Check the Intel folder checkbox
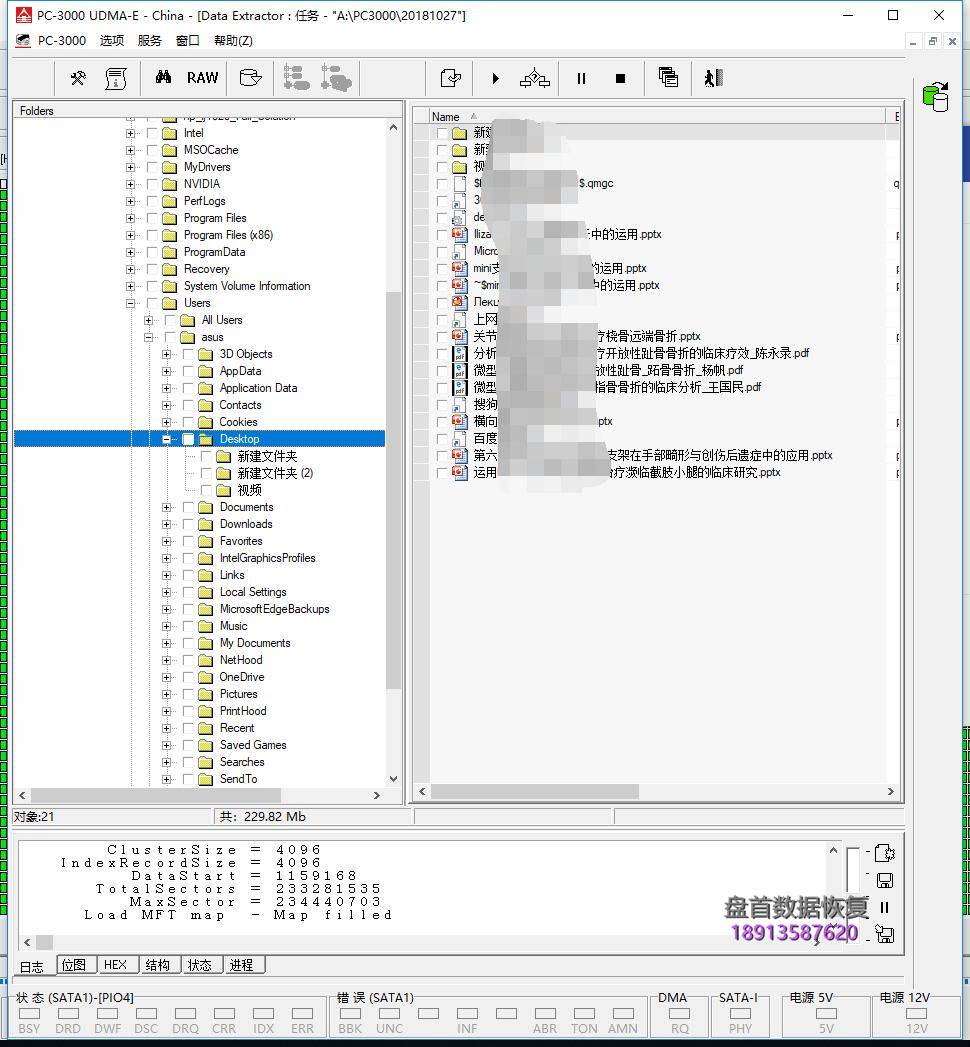Viewport: 970px width, 1047px height. click(152, 133)
